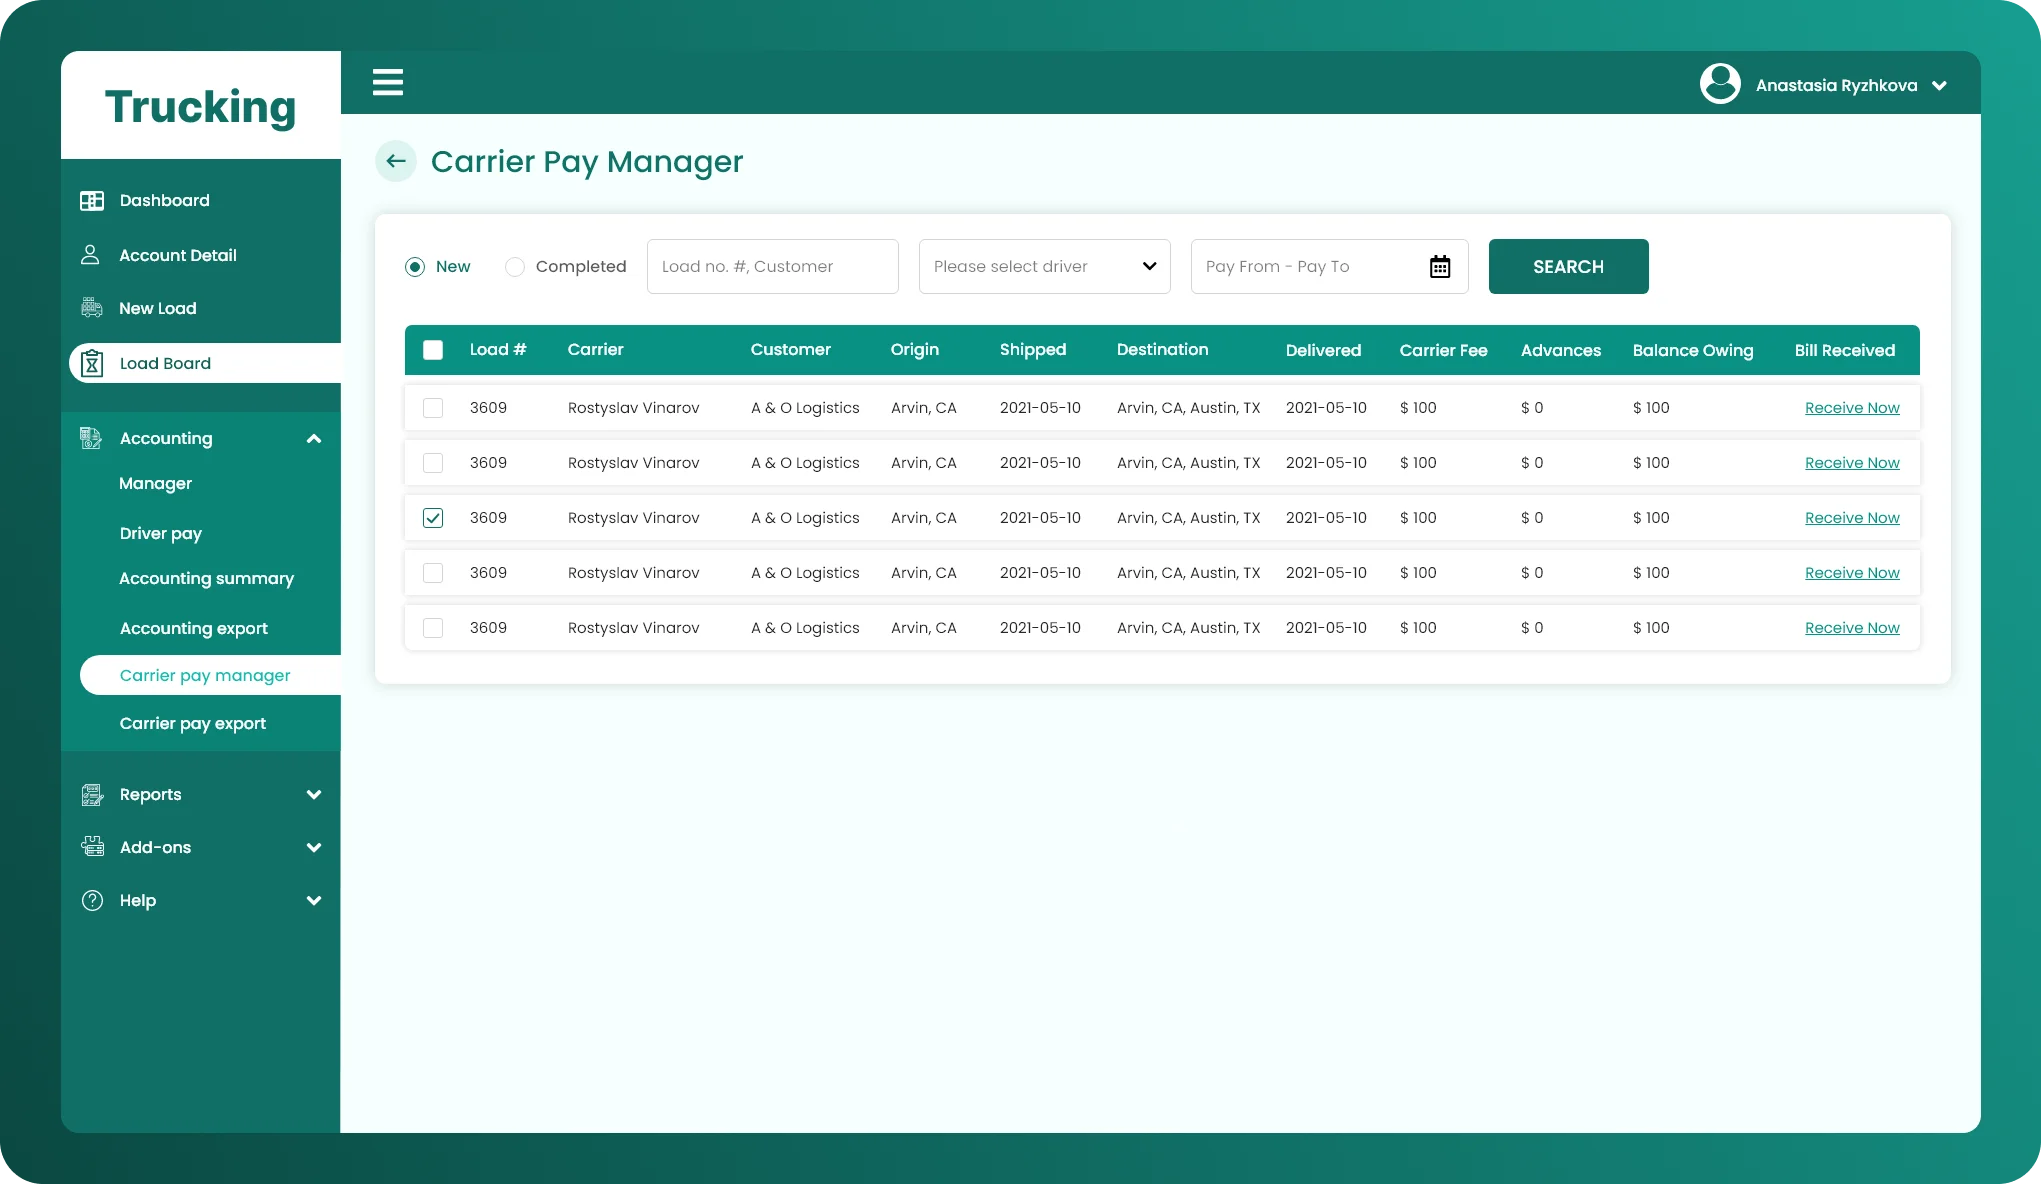Click the Carrier column header
Viewport: 2041px width, 1184px height.
coord(595,349)
